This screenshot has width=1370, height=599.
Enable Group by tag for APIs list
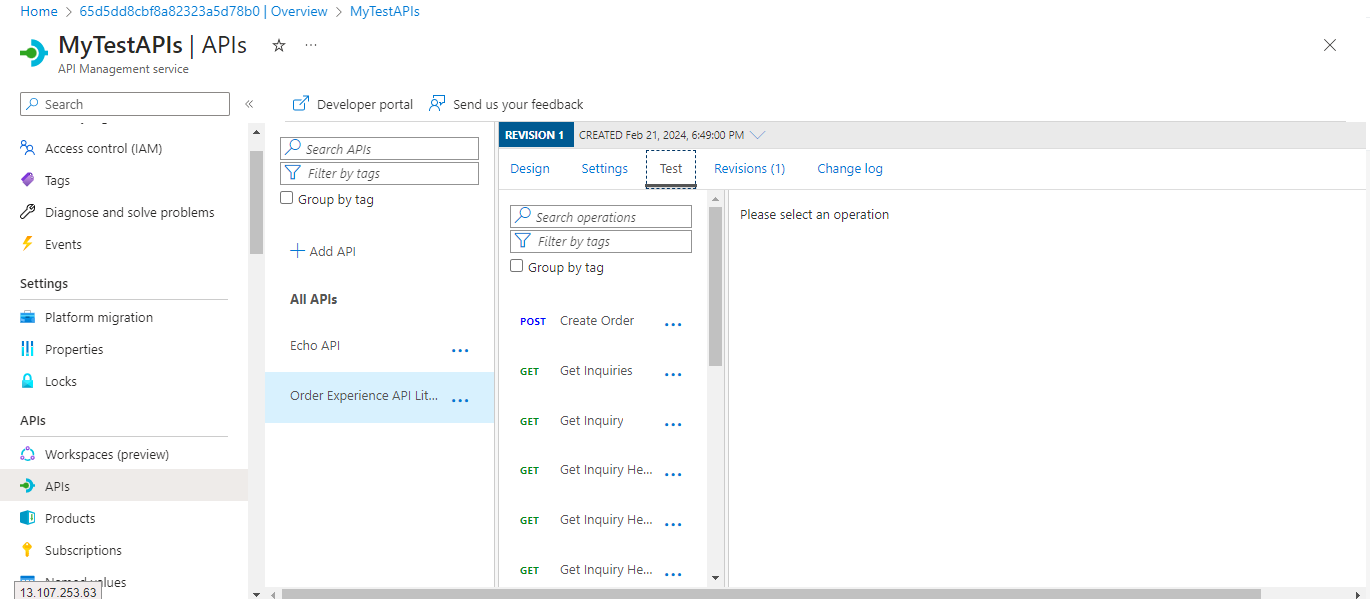[x=288, y=199]
